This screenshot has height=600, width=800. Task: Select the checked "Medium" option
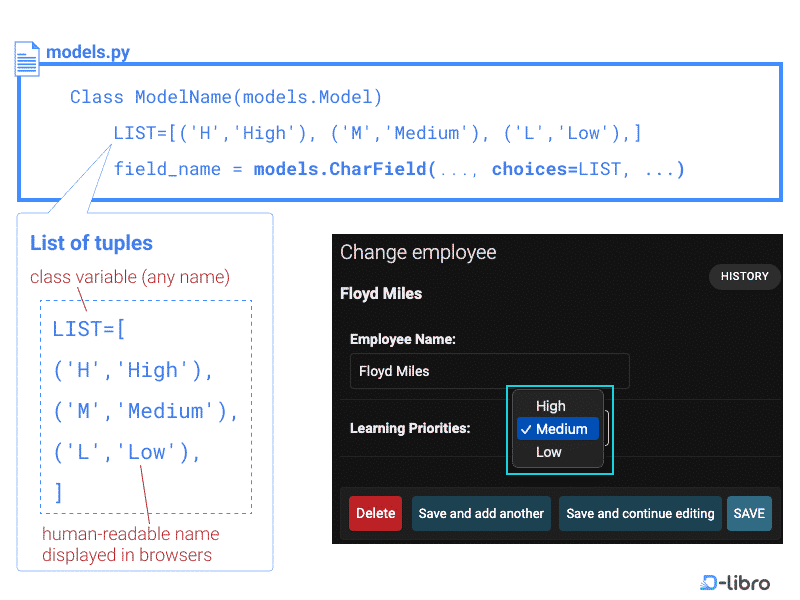tap(557, 428)
